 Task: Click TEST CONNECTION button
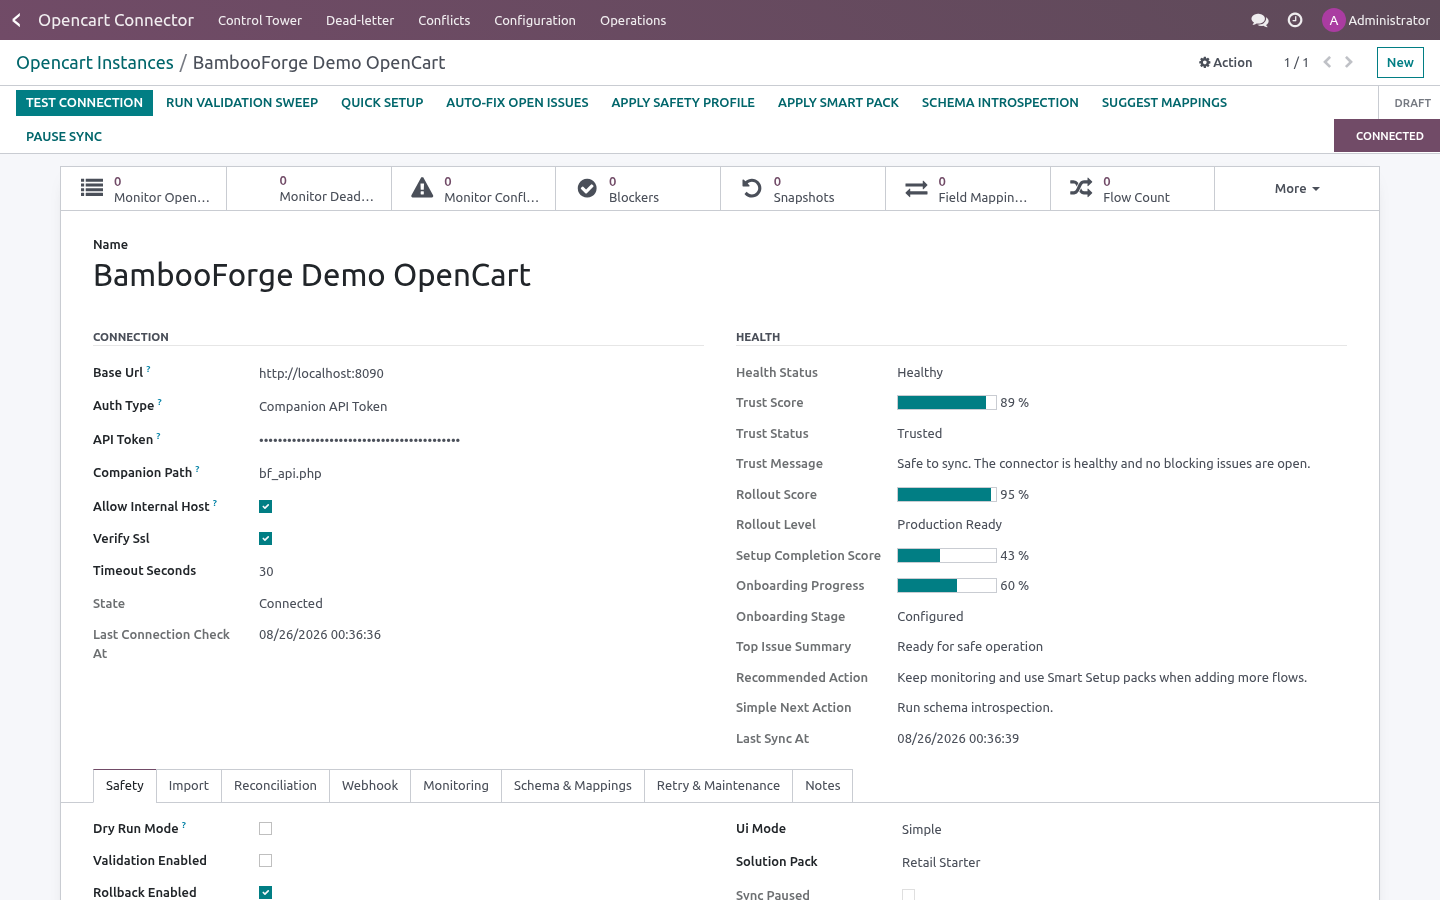[84, 103]
